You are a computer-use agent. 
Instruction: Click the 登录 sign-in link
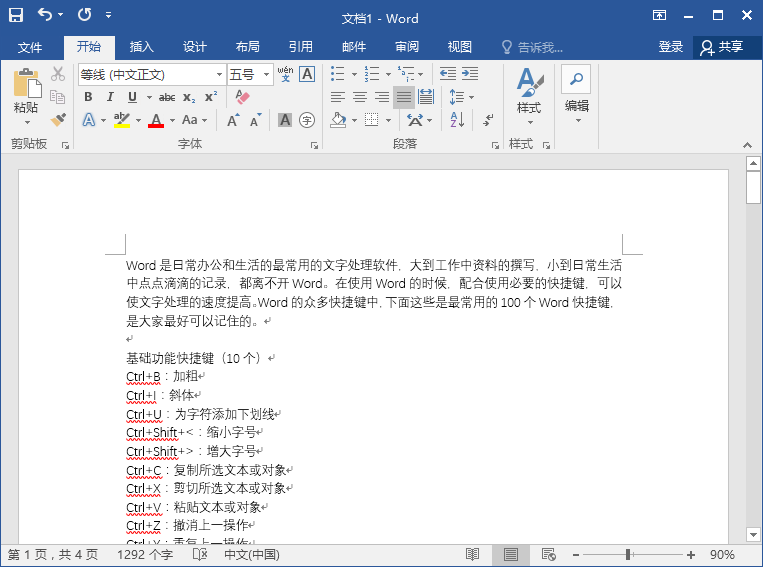click(671, 47)
